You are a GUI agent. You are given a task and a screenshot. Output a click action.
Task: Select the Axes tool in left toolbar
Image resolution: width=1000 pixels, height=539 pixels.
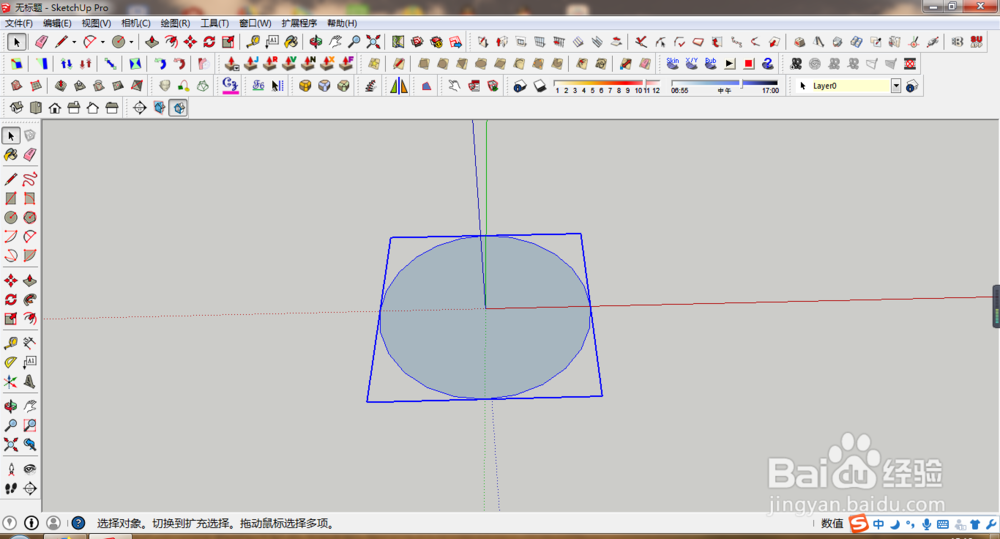click(x=11, y=381)
